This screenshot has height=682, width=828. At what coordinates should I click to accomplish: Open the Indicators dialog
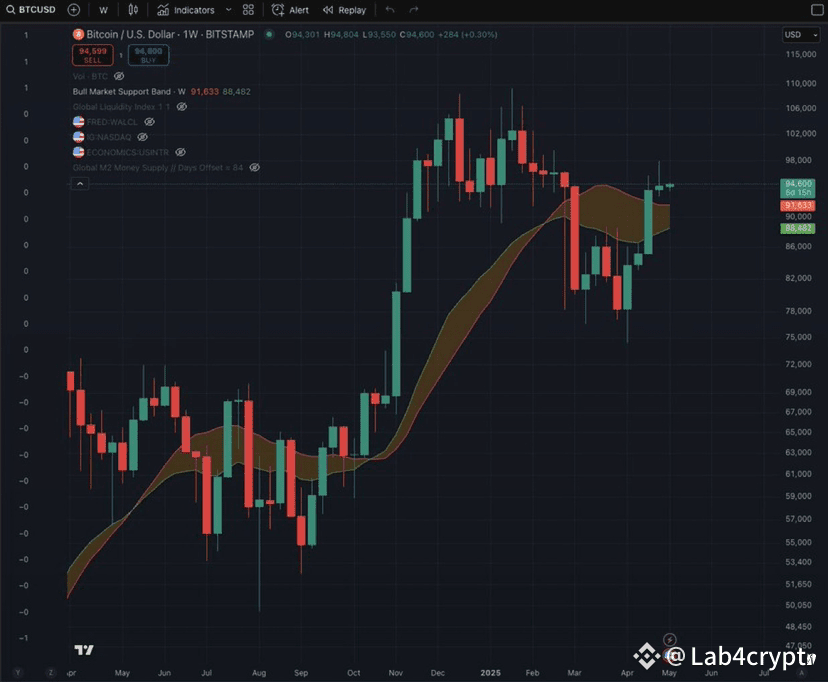186,10
